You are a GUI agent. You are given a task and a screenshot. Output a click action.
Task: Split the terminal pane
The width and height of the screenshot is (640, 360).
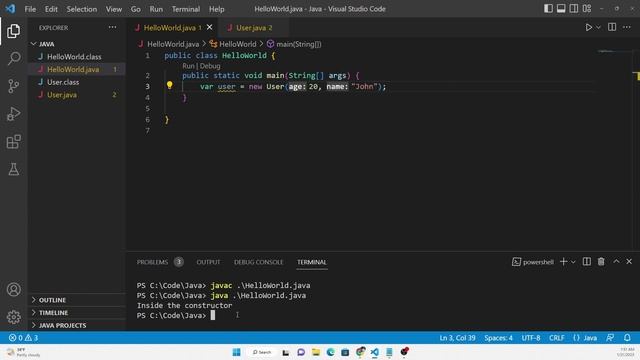587,262
